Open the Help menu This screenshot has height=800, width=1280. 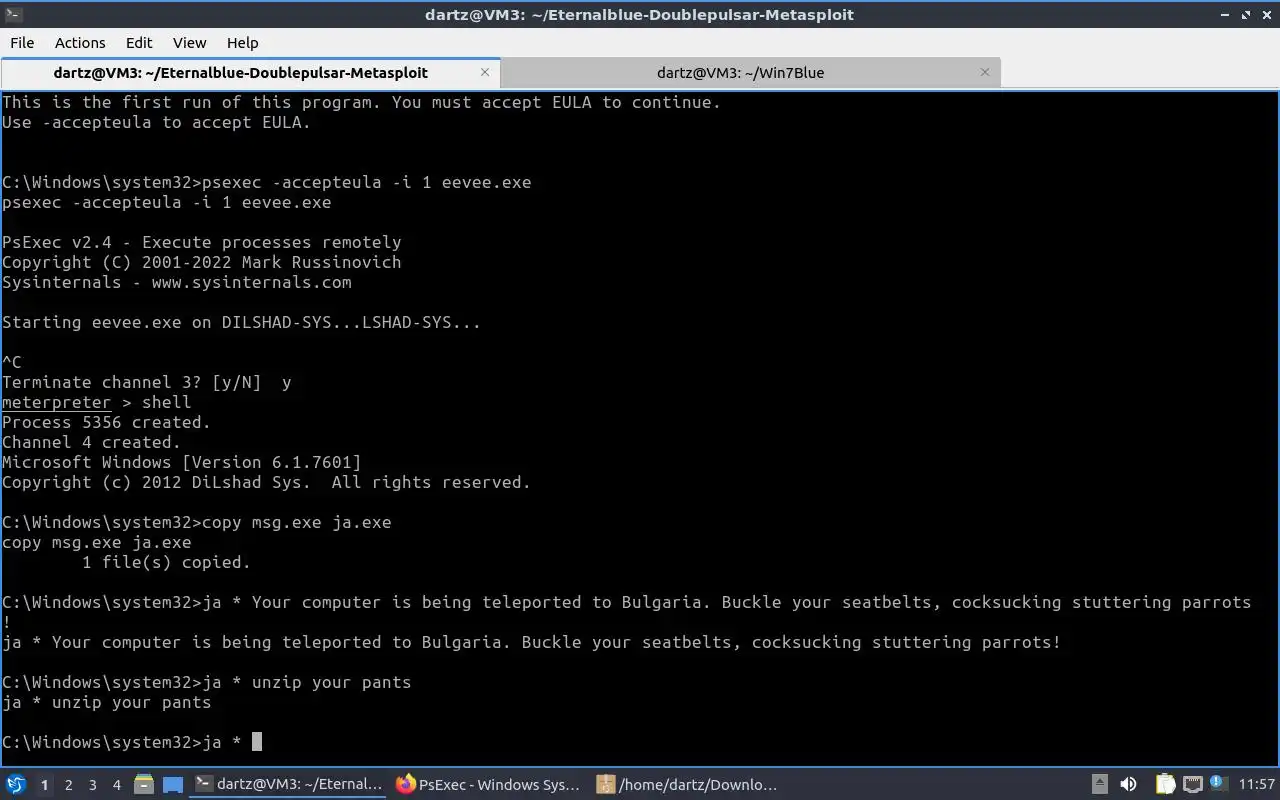[x=242, y=42]
